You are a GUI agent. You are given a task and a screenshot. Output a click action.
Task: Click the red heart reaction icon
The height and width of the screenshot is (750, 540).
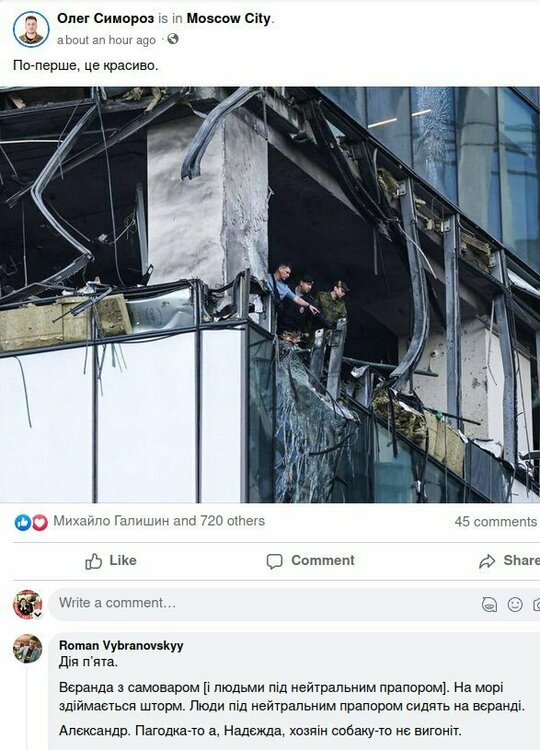pos(40,522)
